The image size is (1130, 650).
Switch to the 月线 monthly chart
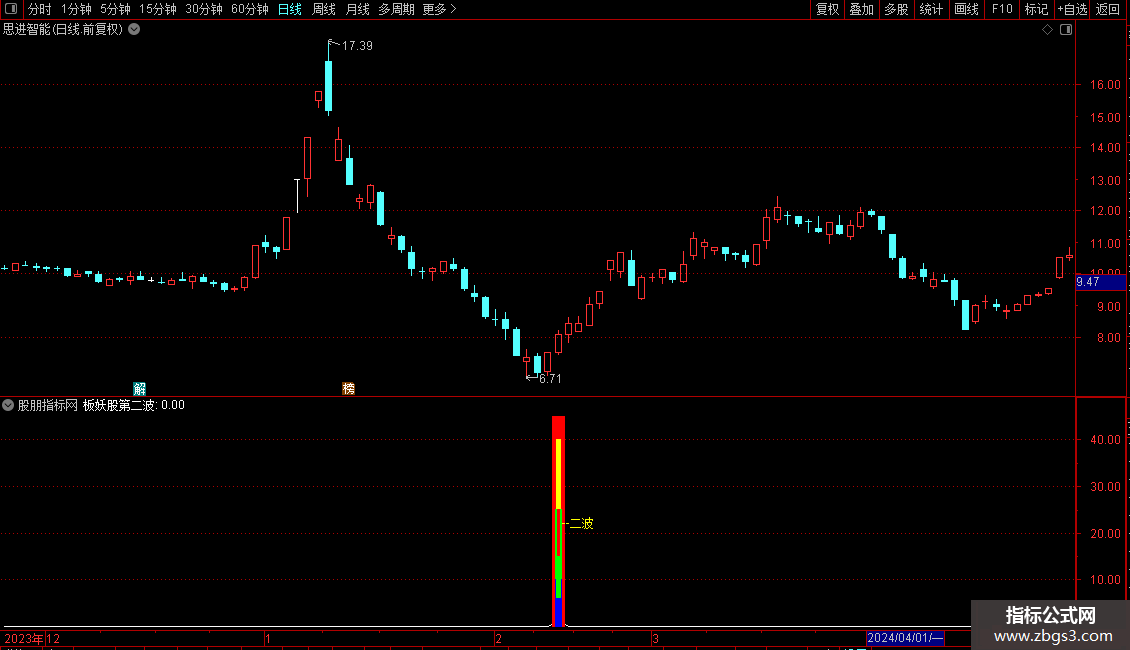coord(357,9)
